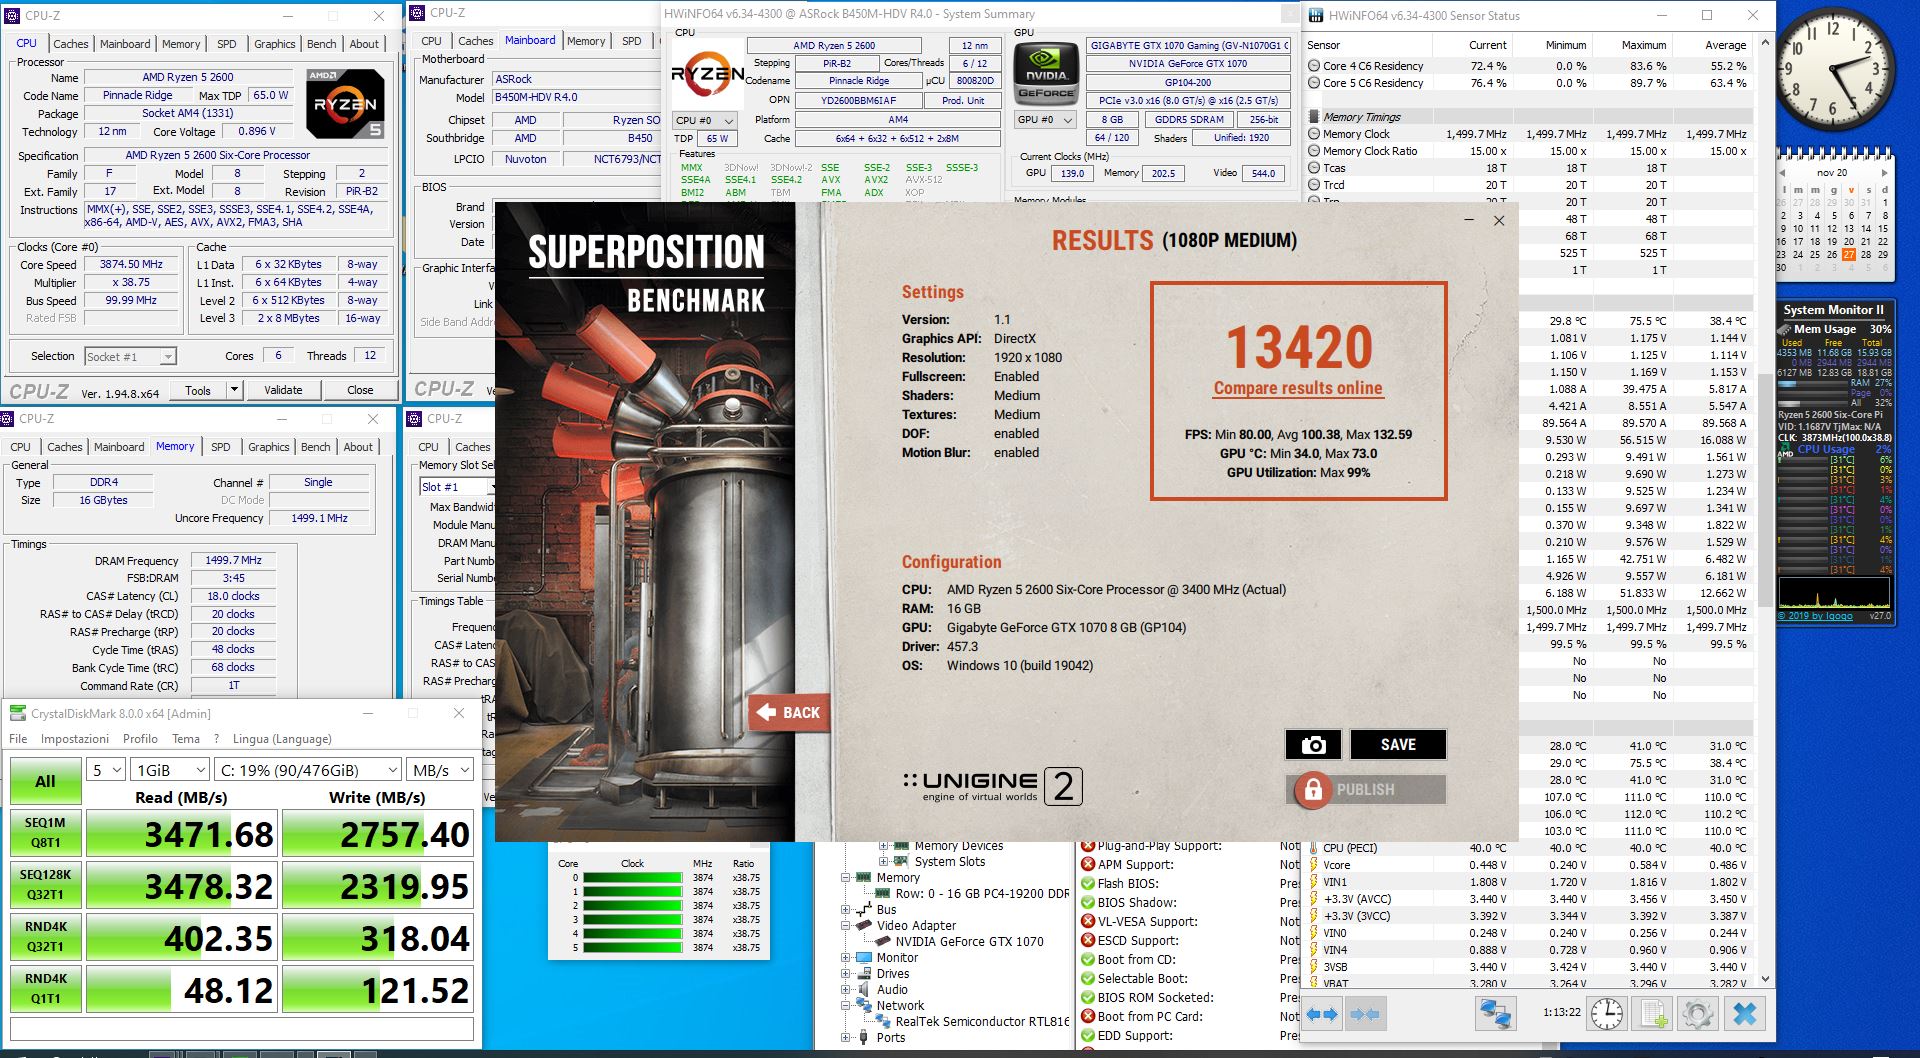1920x1058 pixels.
Task: Click the red lock icon beside Publish
Action: [x=1313, y=790]
